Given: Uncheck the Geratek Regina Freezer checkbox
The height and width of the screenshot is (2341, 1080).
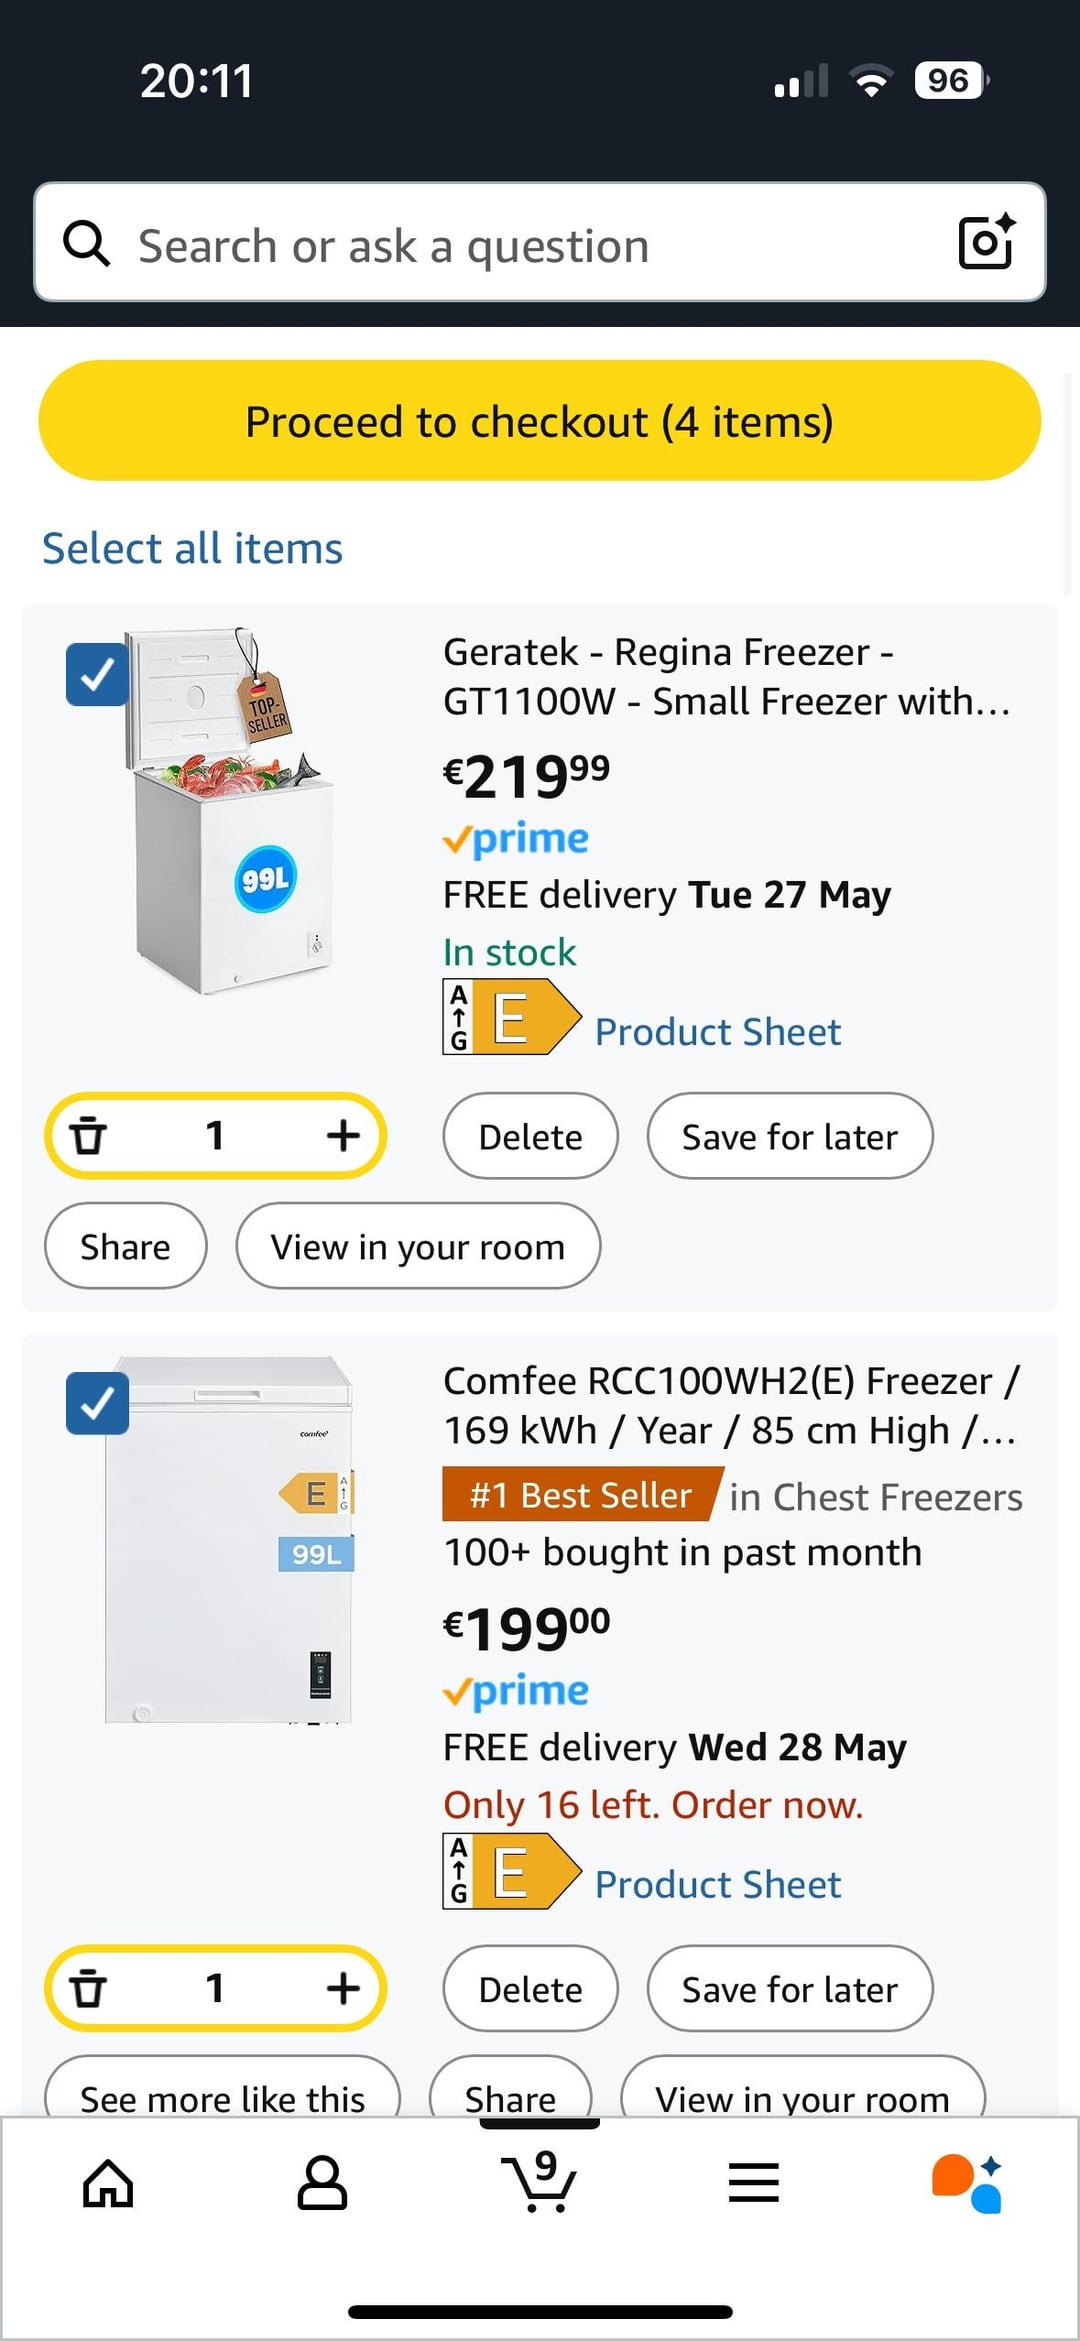Looking at the screenshot, I should [x=97, y=675].
